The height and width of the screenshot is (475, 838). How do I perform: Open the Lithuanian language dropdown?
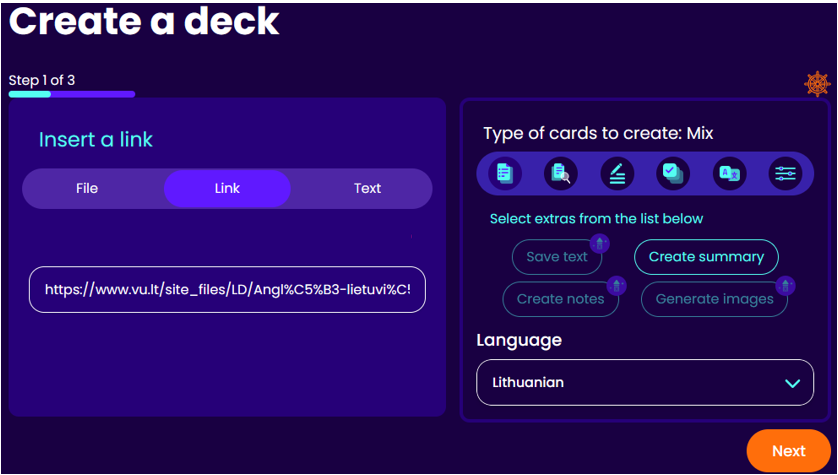coord(645,383)
